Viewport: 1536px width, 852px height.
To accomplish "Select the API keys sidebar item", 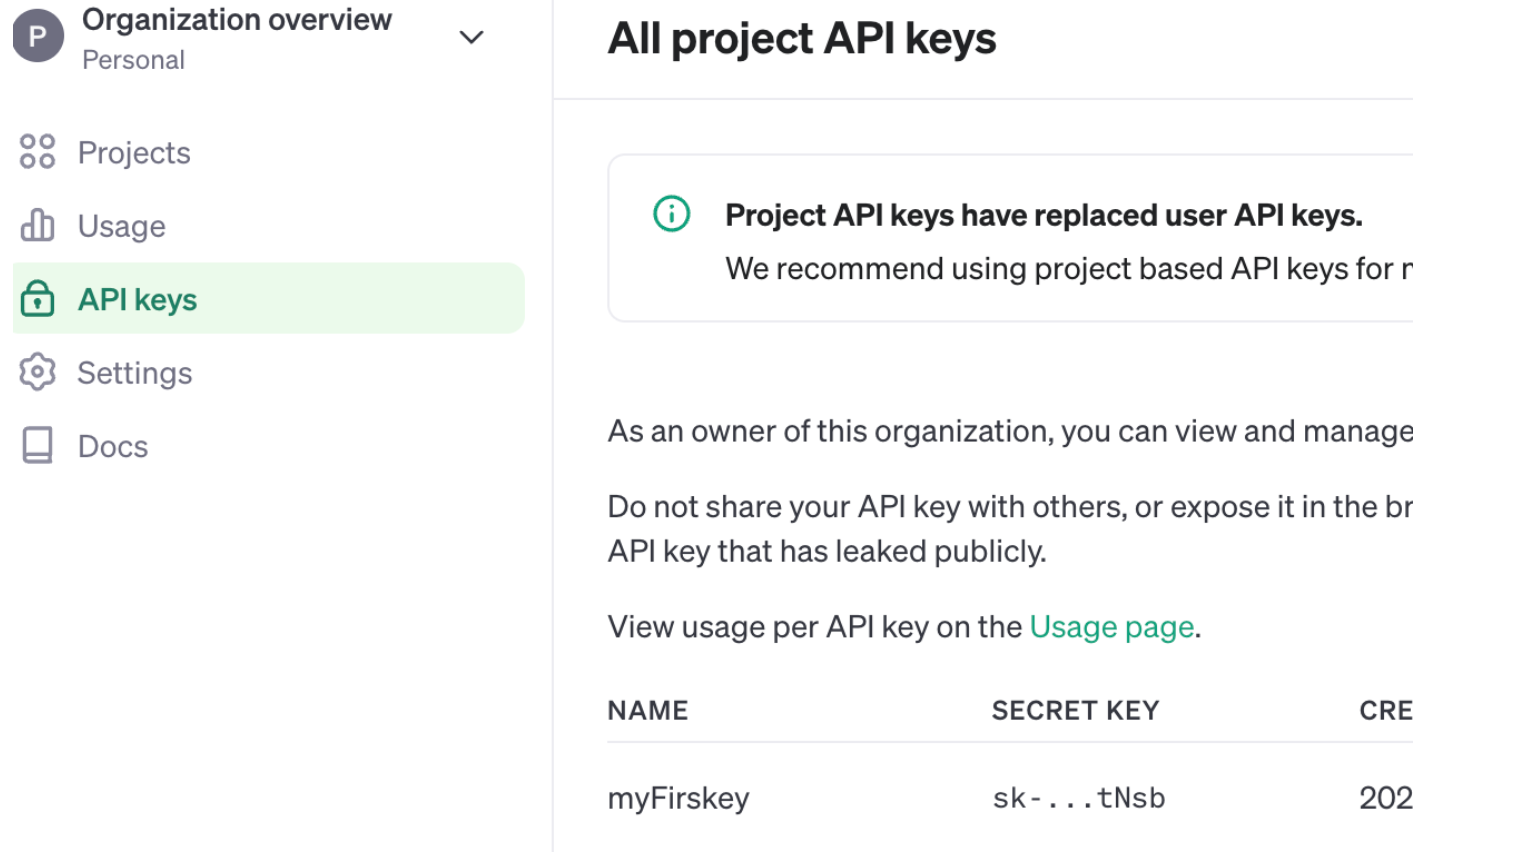I will pos(268,298).
